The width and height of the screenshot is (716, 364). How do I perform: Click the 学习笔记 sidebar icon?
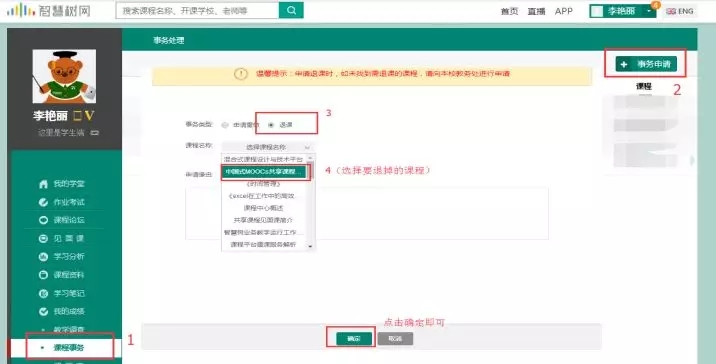pyautogui.click(x=43, y=293)
